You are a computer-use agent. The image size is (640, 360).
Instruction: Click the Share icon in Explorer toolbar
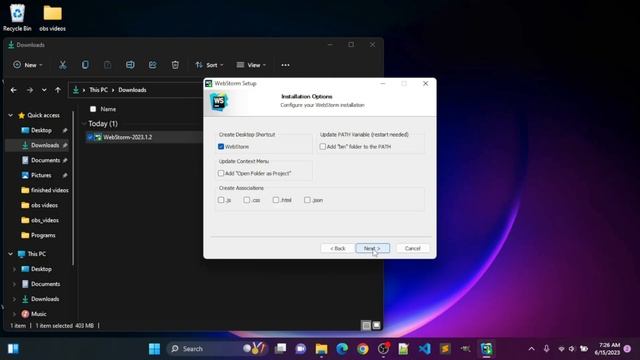pos(153,65)
